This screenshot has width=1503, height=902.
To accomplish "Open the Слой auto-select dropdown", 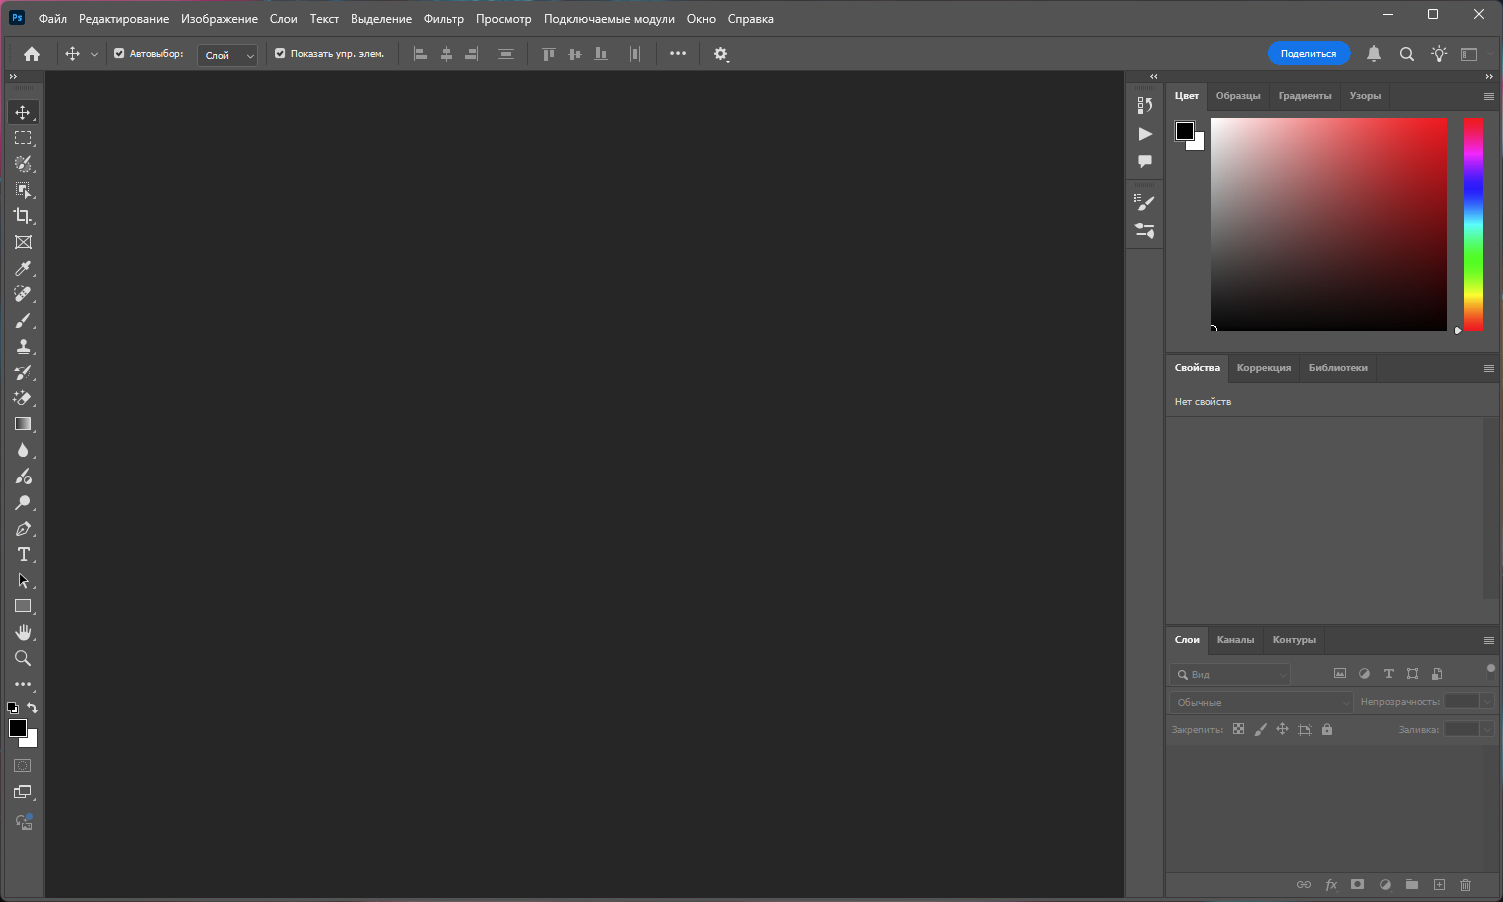I will tap(228, 55).
